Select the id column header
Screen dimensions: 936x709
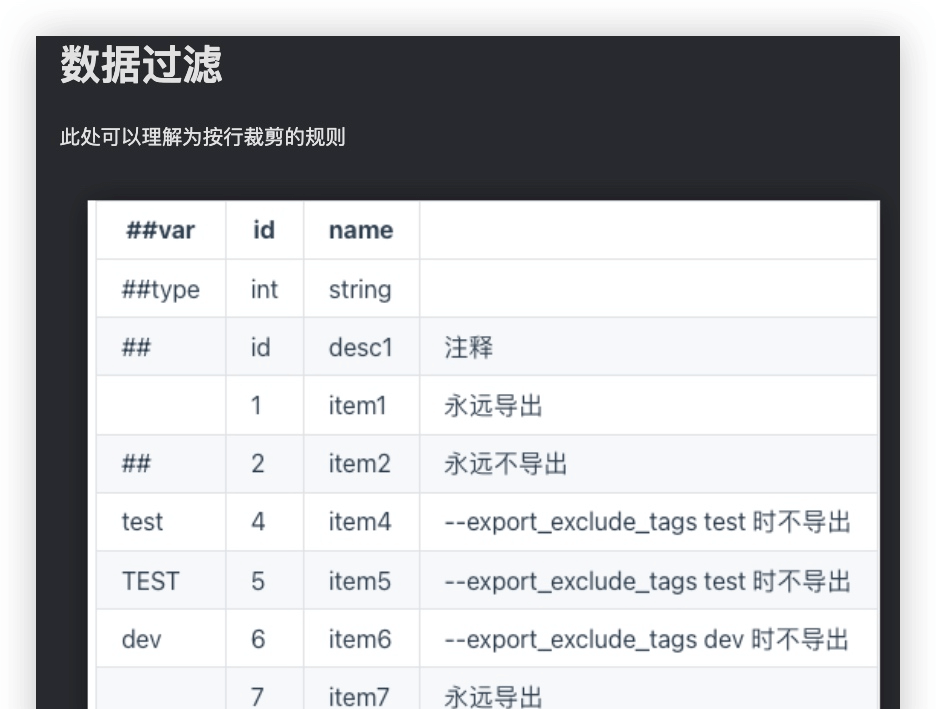264,230
